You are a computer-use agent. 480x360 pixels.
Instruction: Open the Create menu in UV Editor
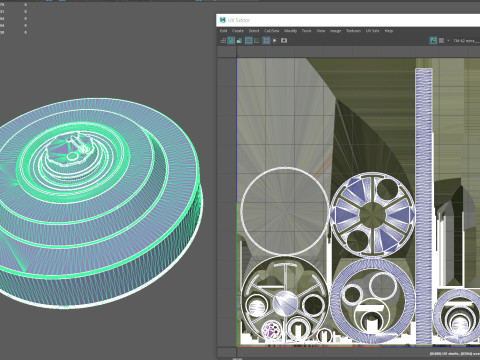click(238, 31)
